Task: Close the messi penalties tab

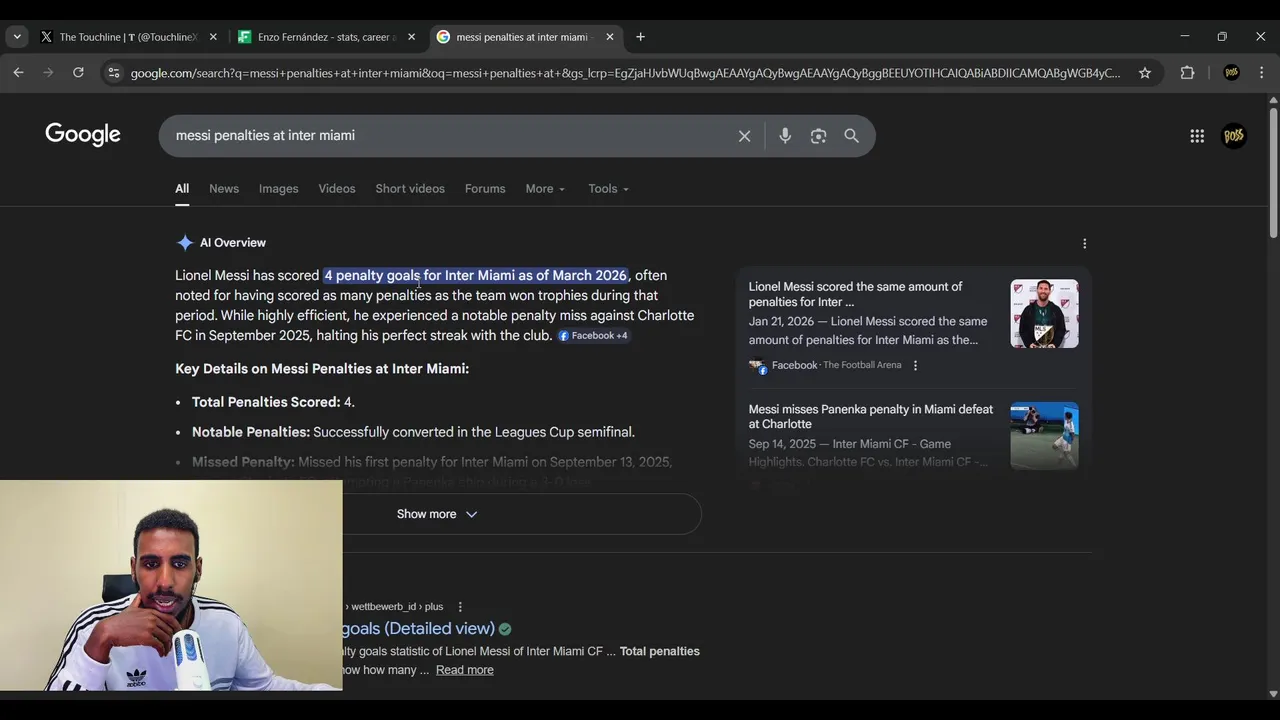Action: coord(610,37)
